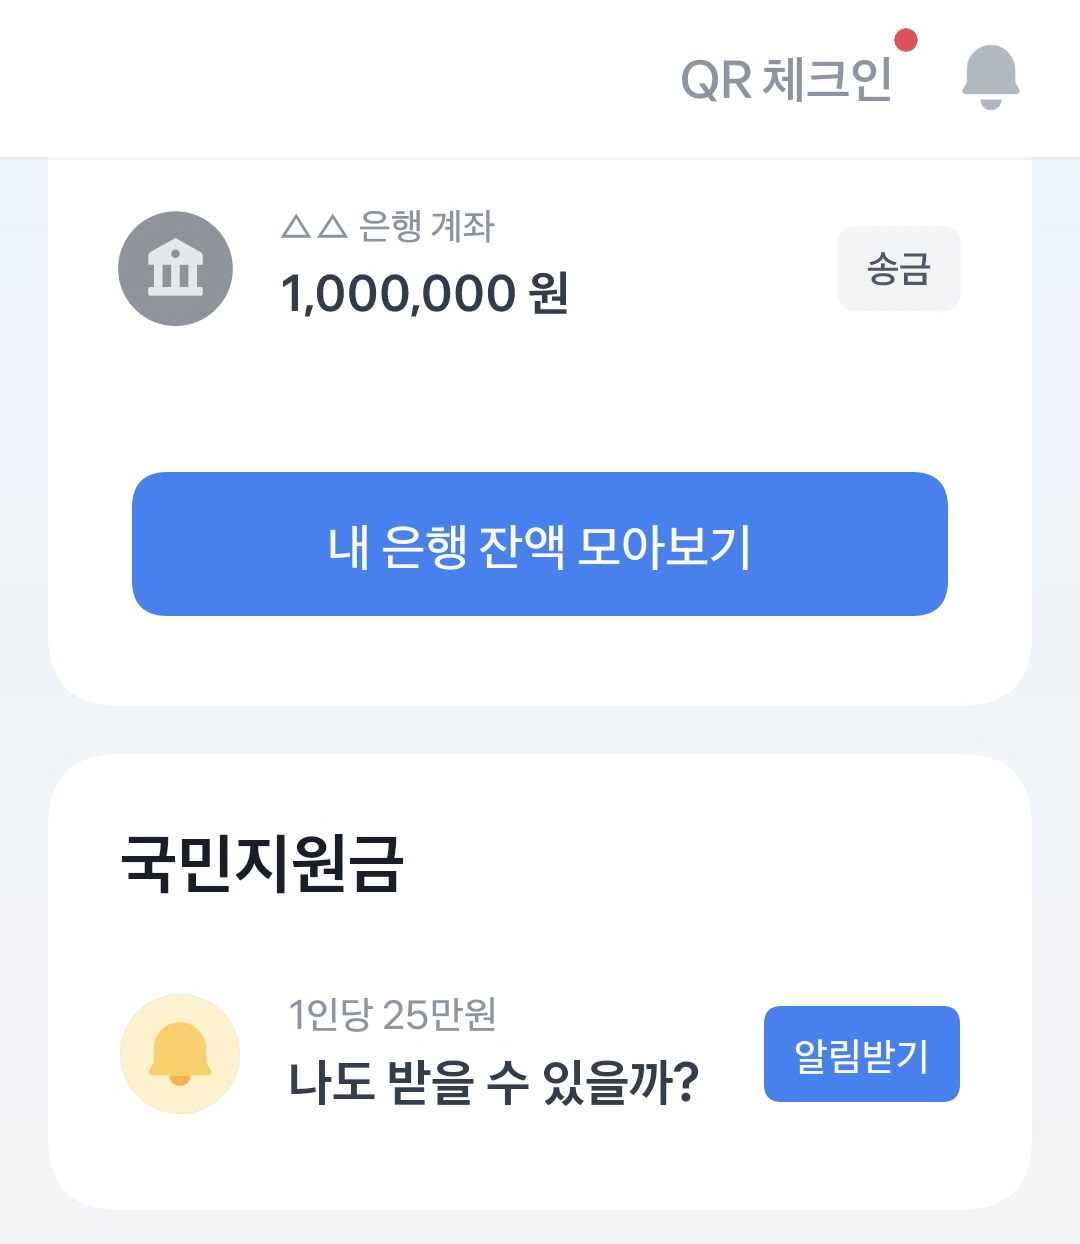Viewport: 1080px width, 1244px height.
Task: Open 내 은행 잔액 모아보기
Action: (540, 544)
